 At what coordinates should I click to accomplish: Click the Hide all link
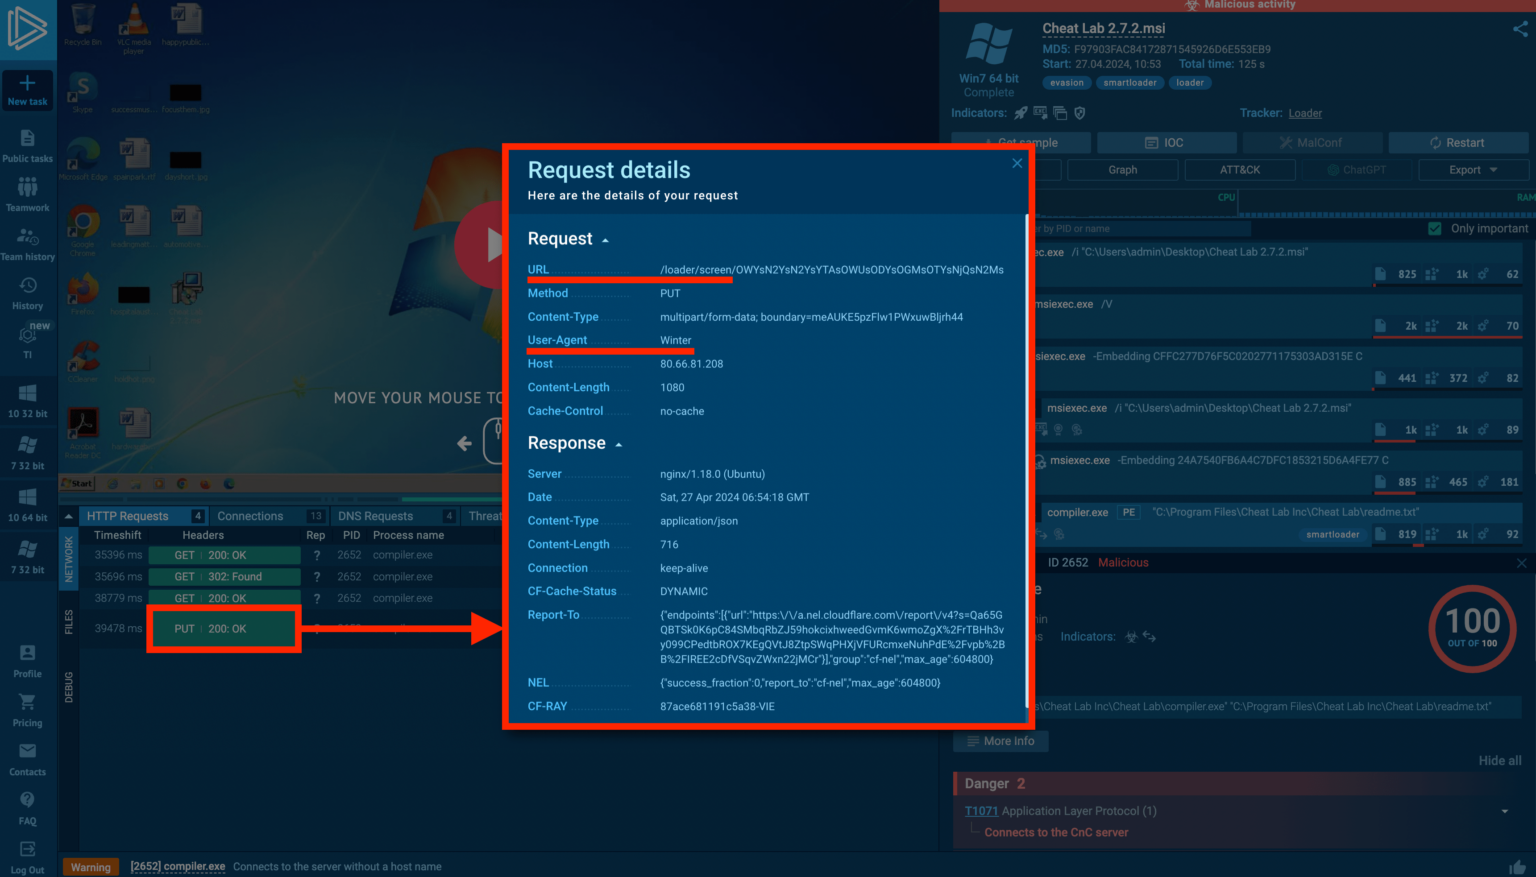pyautogui.click(x=1500, y=761)
